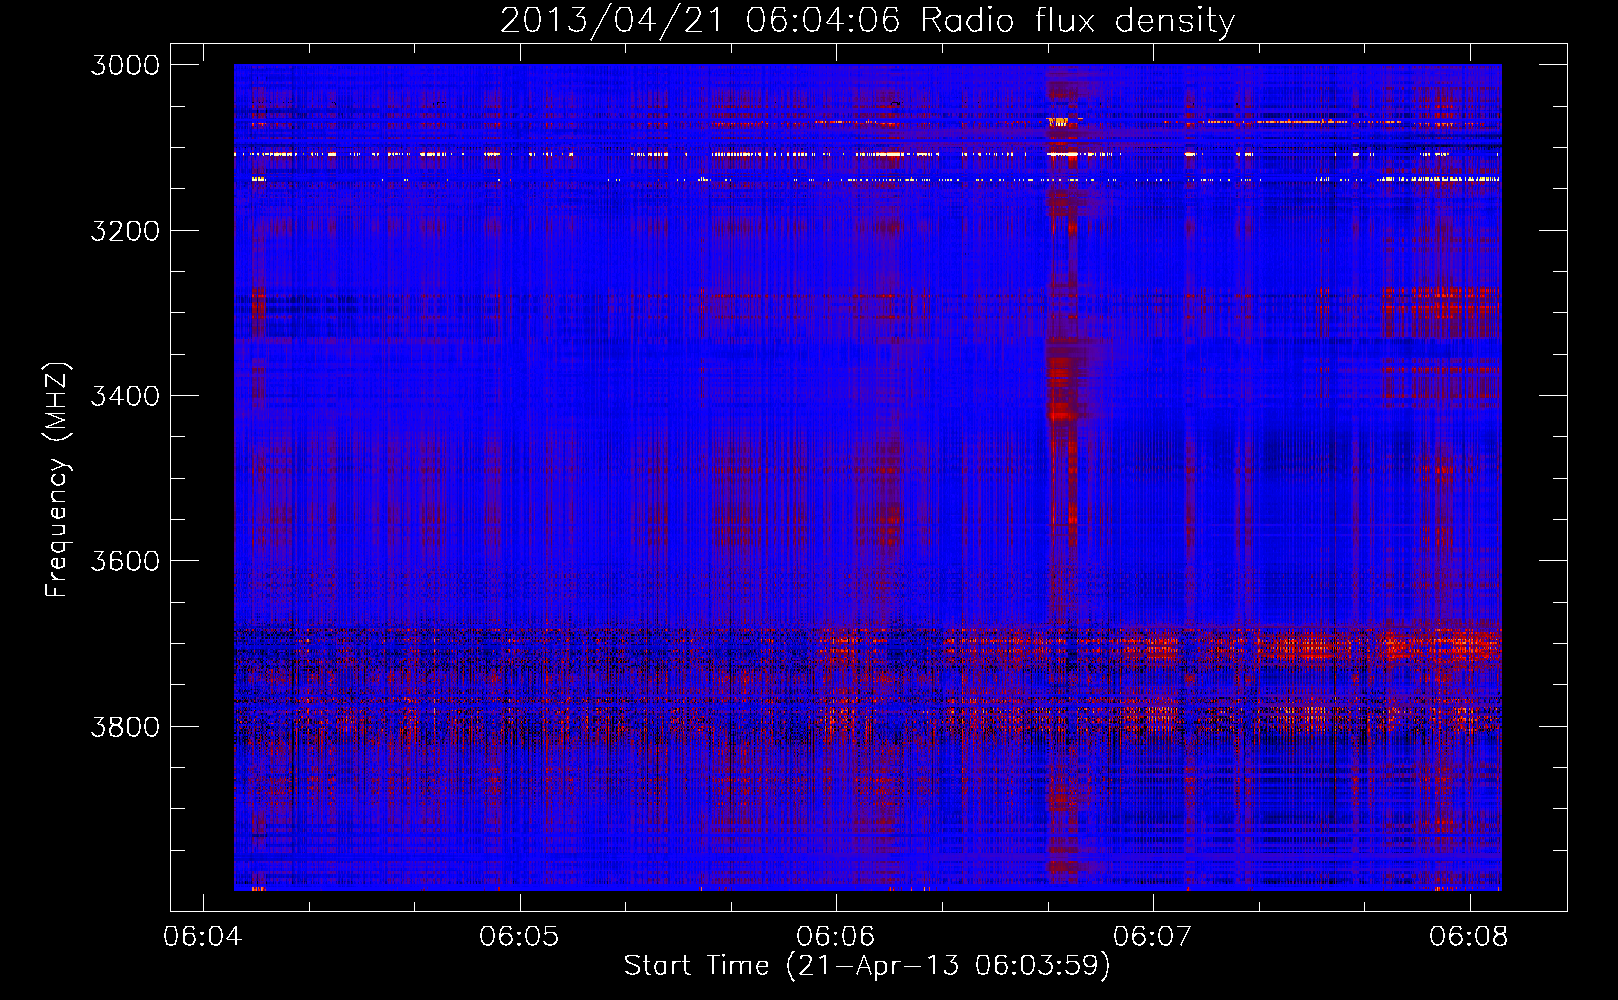The image size is (1618, 1000).
Task: Click the 06:07 time axis label
Action: [x=1153, y=936]
